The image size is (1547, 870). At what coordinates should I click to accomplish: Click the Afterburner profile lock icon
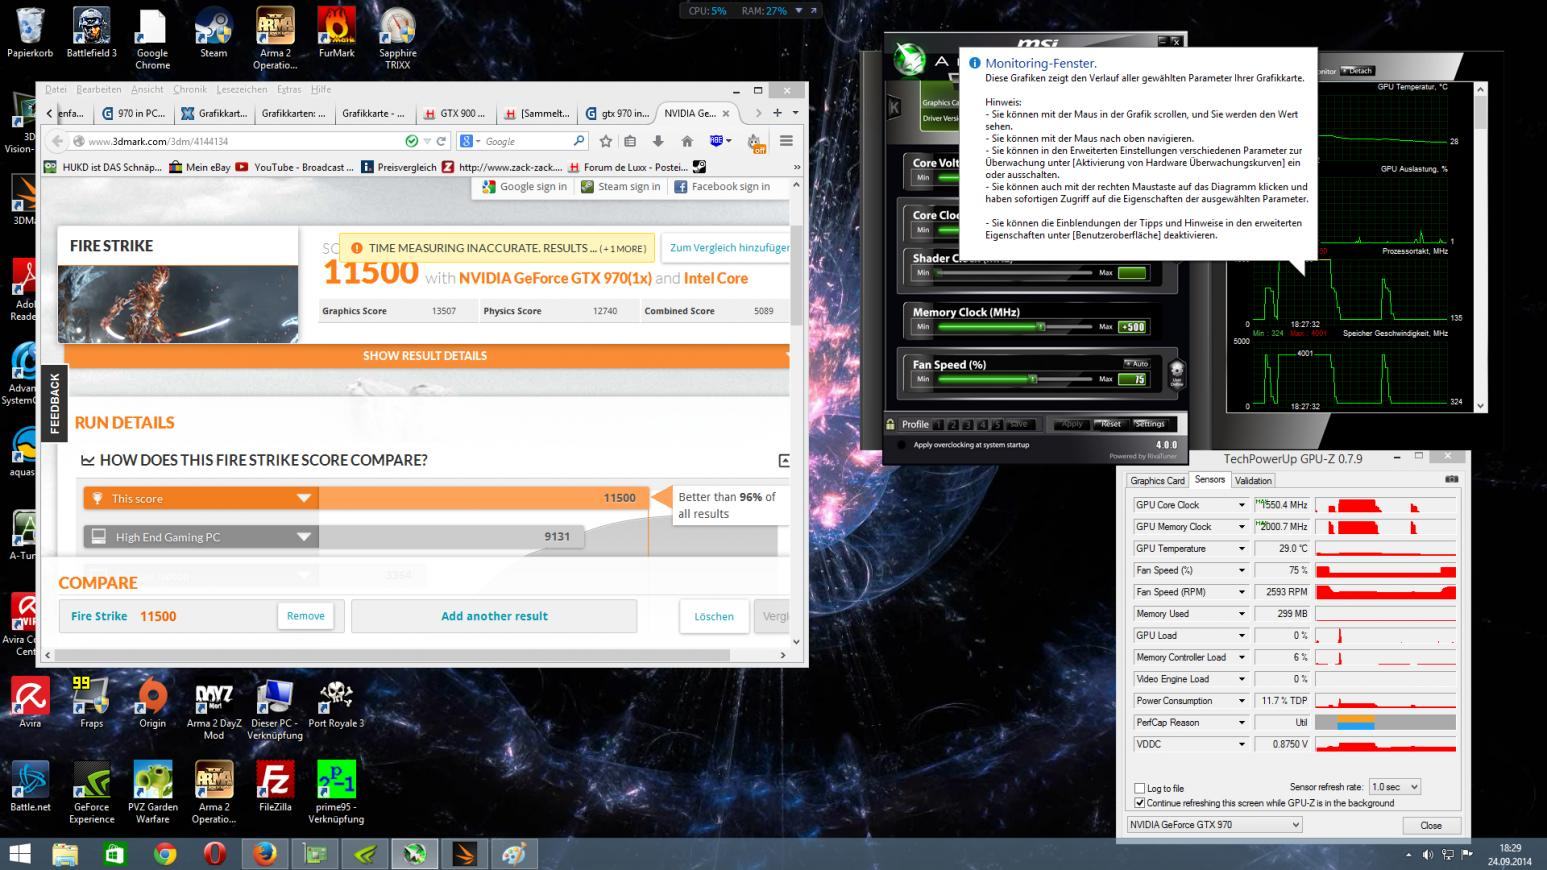(890, 424)
